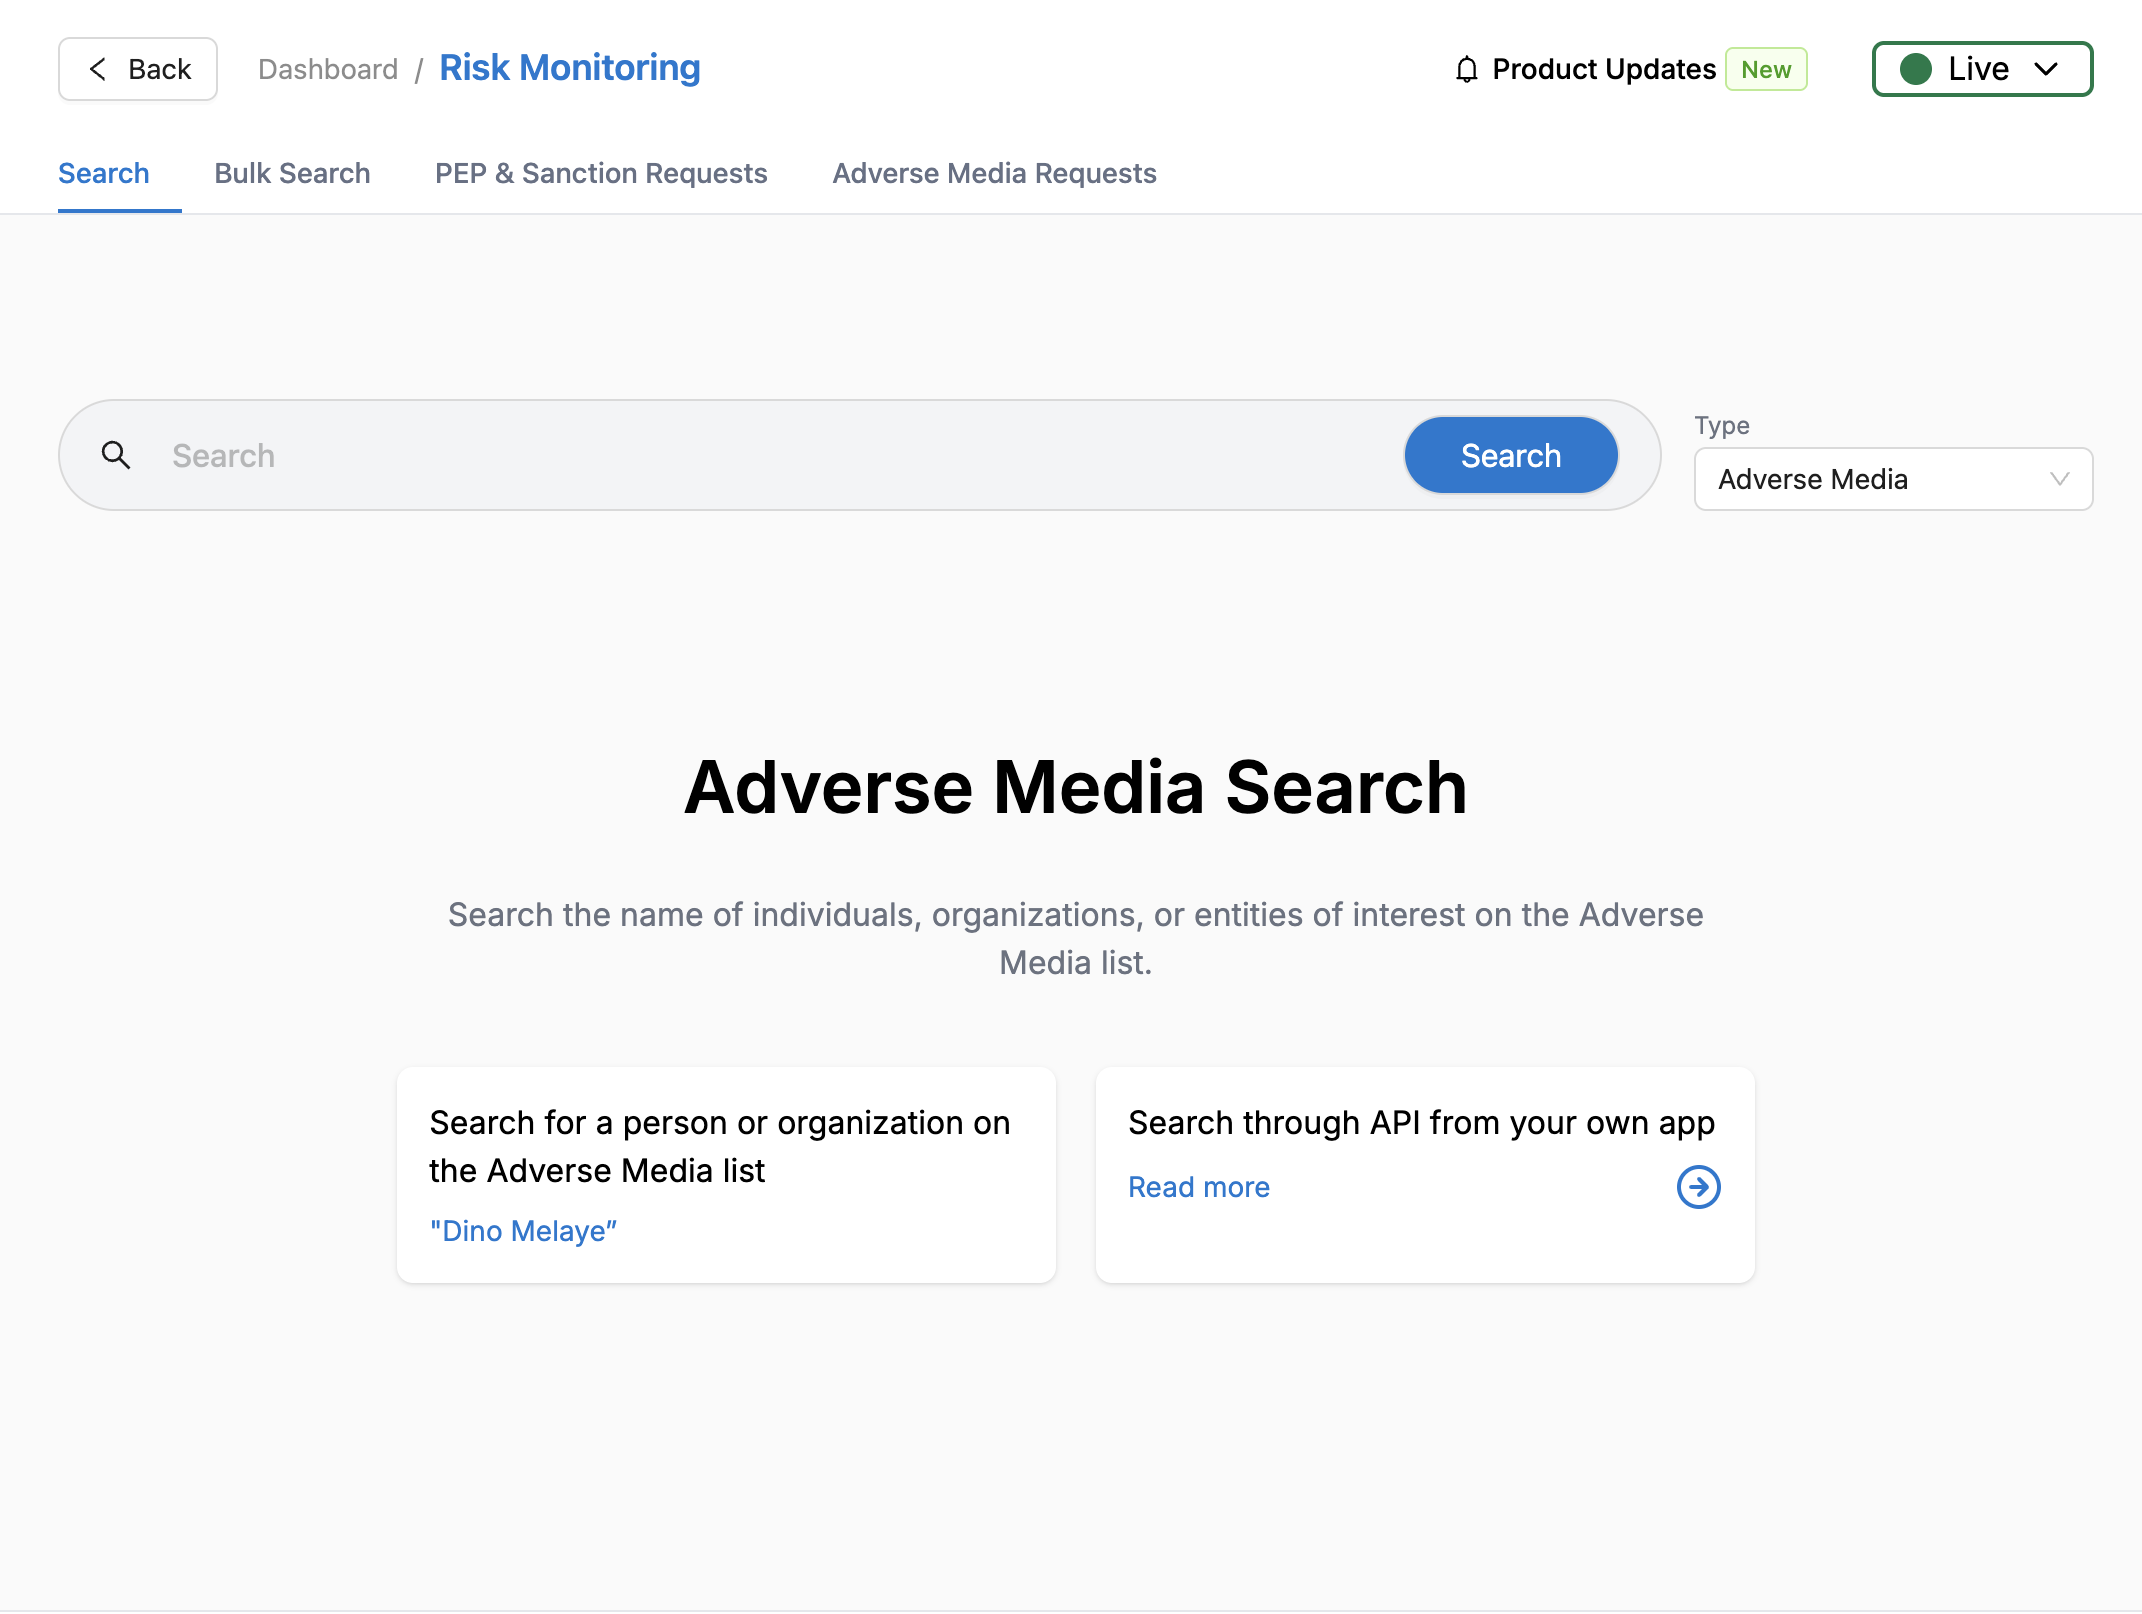Click the Dashboard breadcrumb link

coord(328,69)
